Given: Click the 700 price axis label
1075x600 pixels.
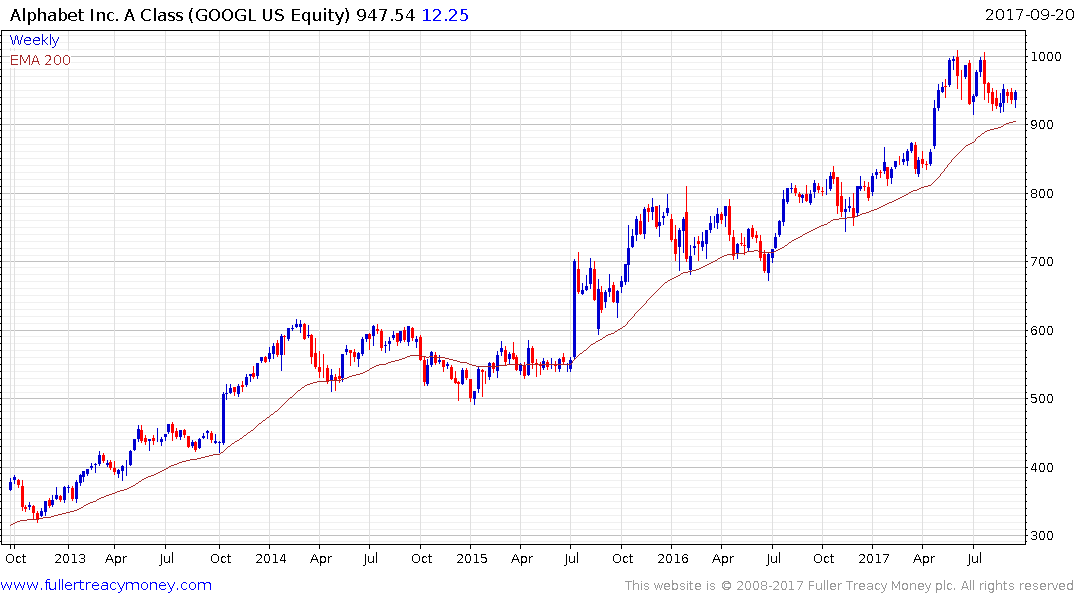Looking at the screenshot, I should click(x=1042, y=262).
